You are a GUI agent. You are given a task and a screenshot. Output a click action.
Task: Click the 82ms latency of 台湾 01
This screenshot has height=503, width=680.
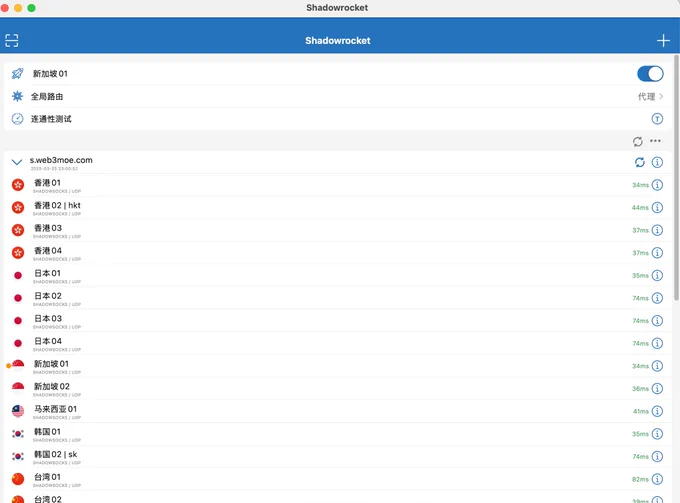tap(640, 479)
